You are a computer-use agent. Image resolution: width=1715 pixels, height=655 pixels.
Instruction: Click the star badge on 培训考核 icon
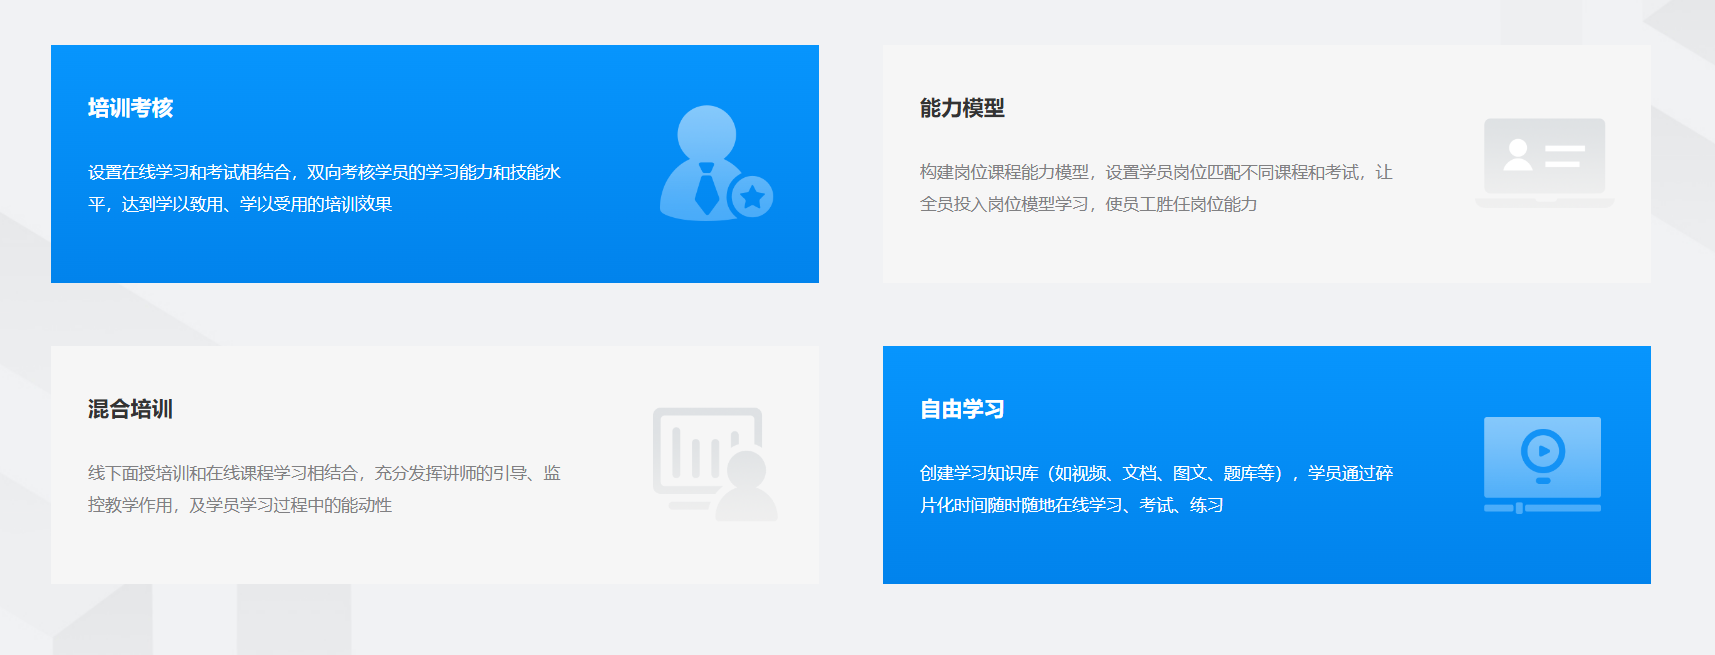coord(752,197)
